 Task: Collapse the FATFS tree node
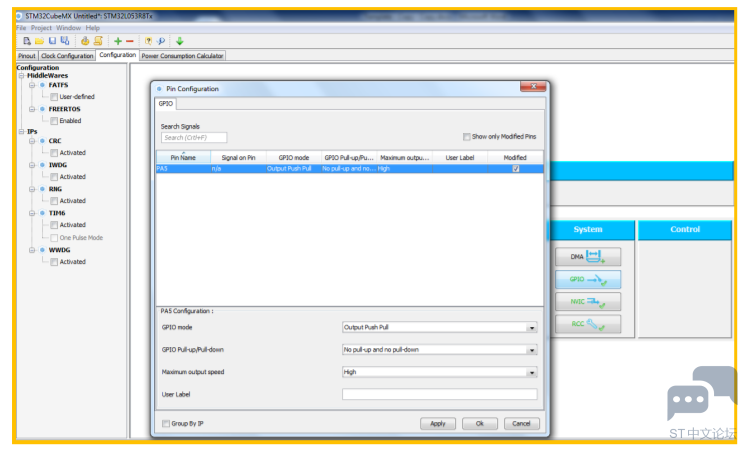pyautogui.click(x=32, y=85)
